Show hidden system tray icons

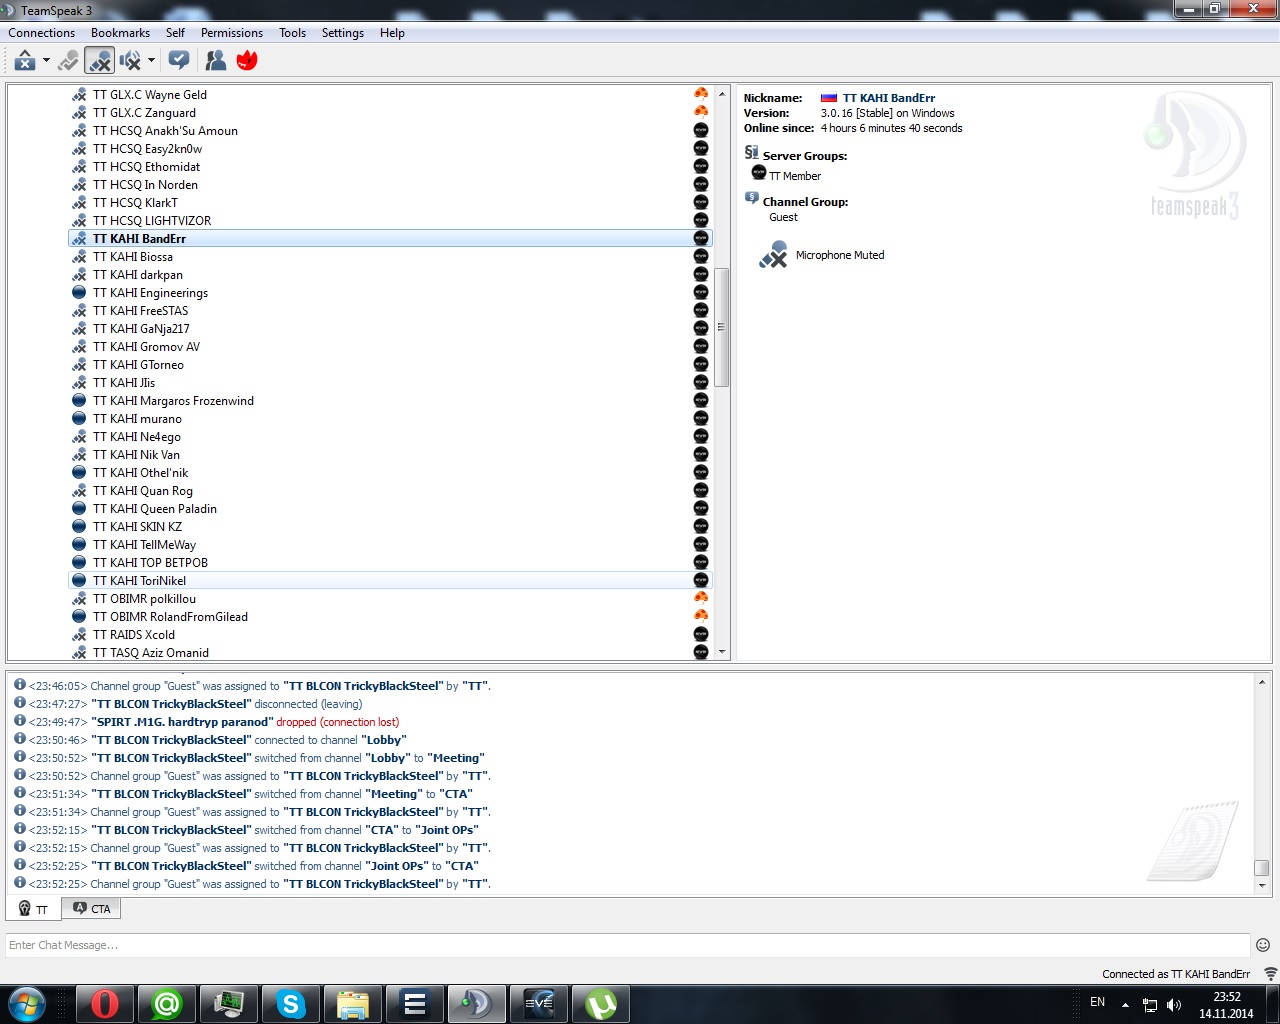[1125, 1005]
